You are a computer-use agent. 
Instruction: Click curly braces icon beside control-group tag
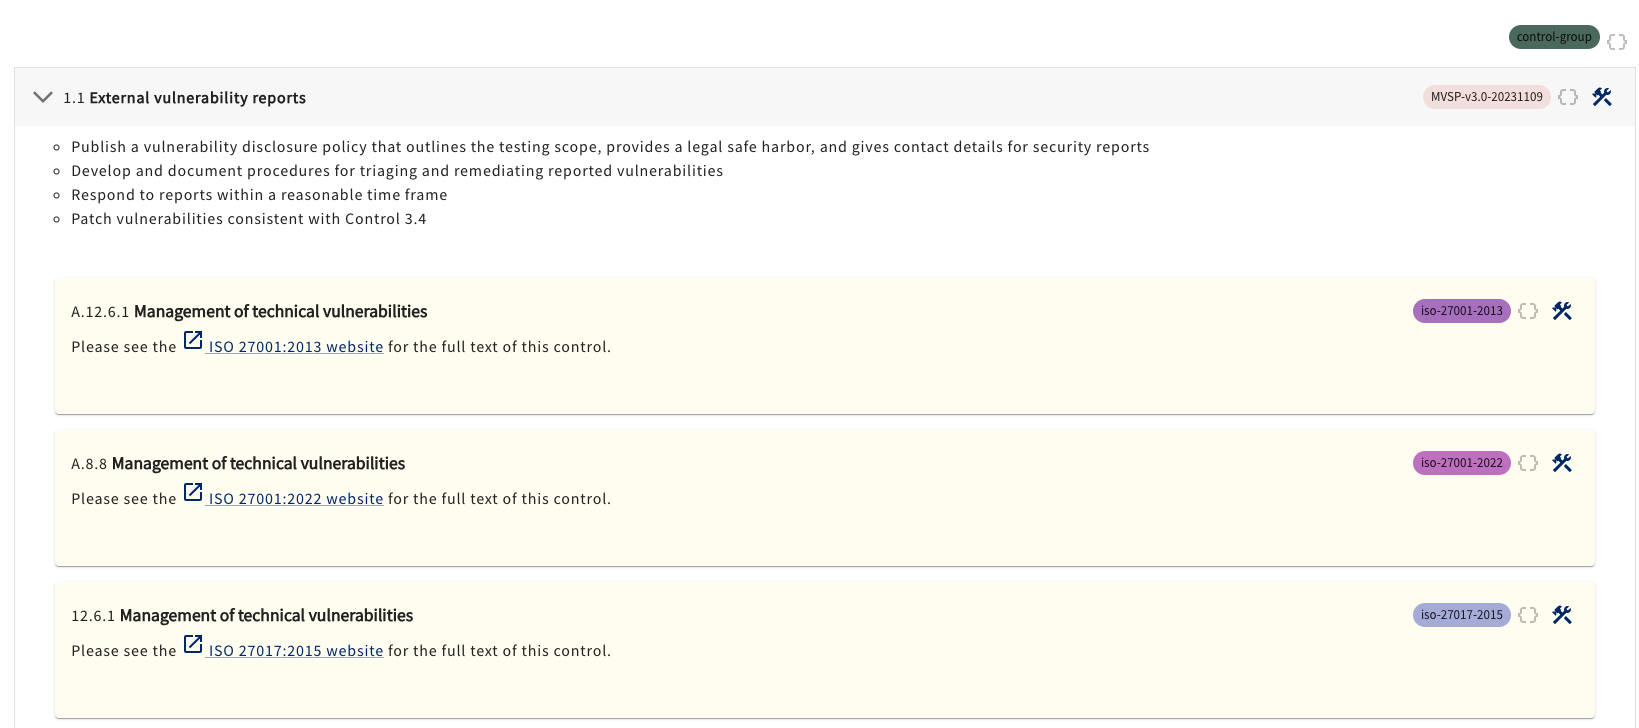(x=1617, y=42)
